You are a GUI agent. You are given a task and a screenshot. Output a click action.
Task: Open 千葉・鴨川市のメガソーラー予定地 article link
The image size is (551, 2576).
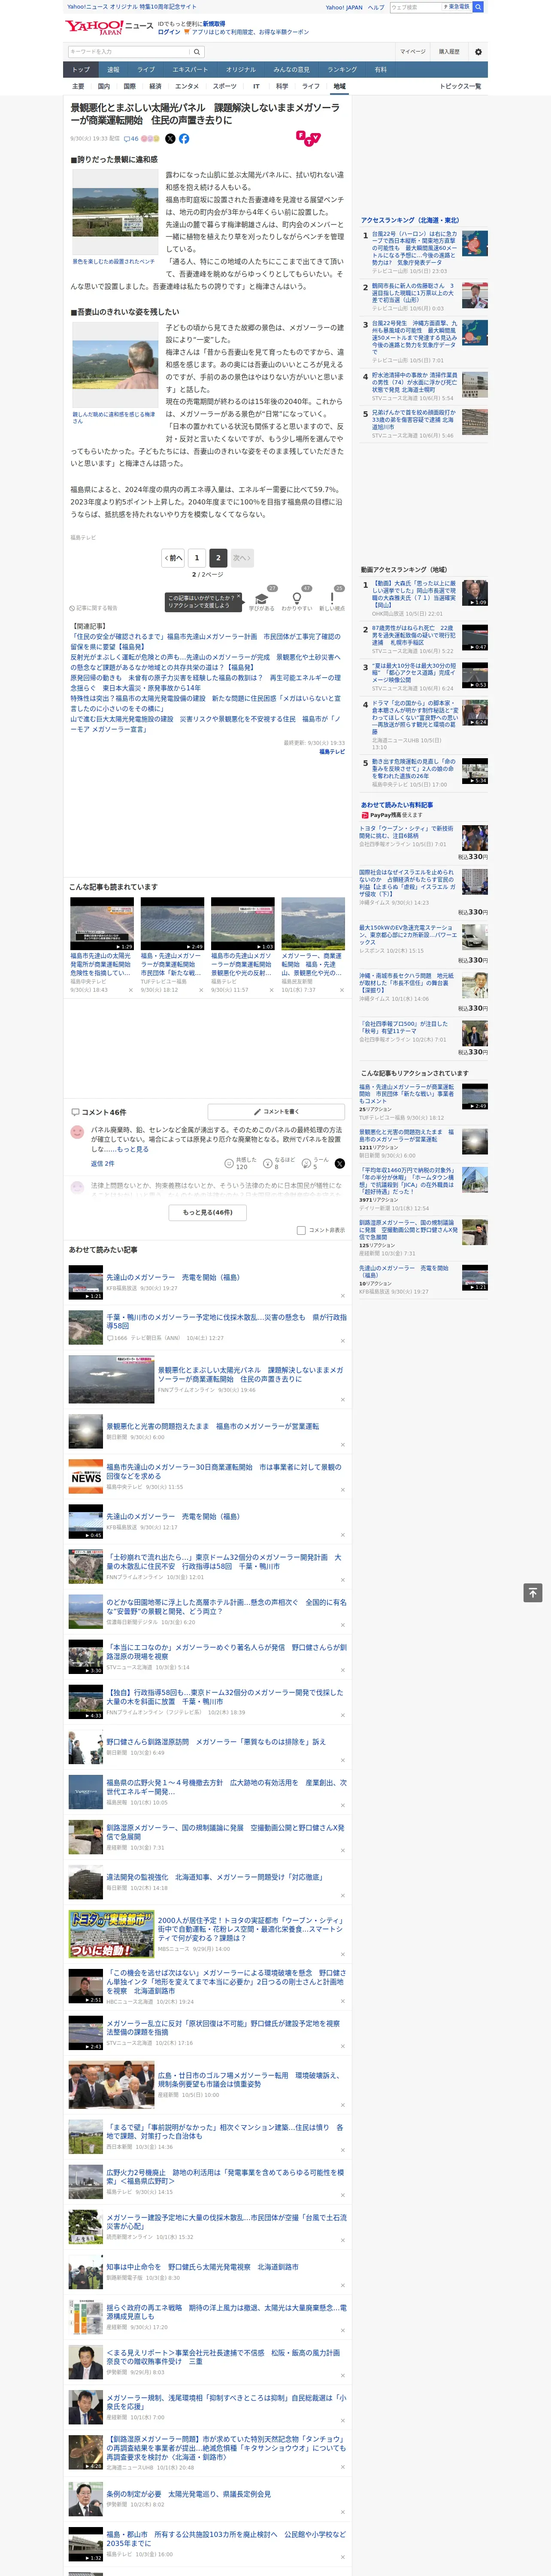(x=226, y=1321)
